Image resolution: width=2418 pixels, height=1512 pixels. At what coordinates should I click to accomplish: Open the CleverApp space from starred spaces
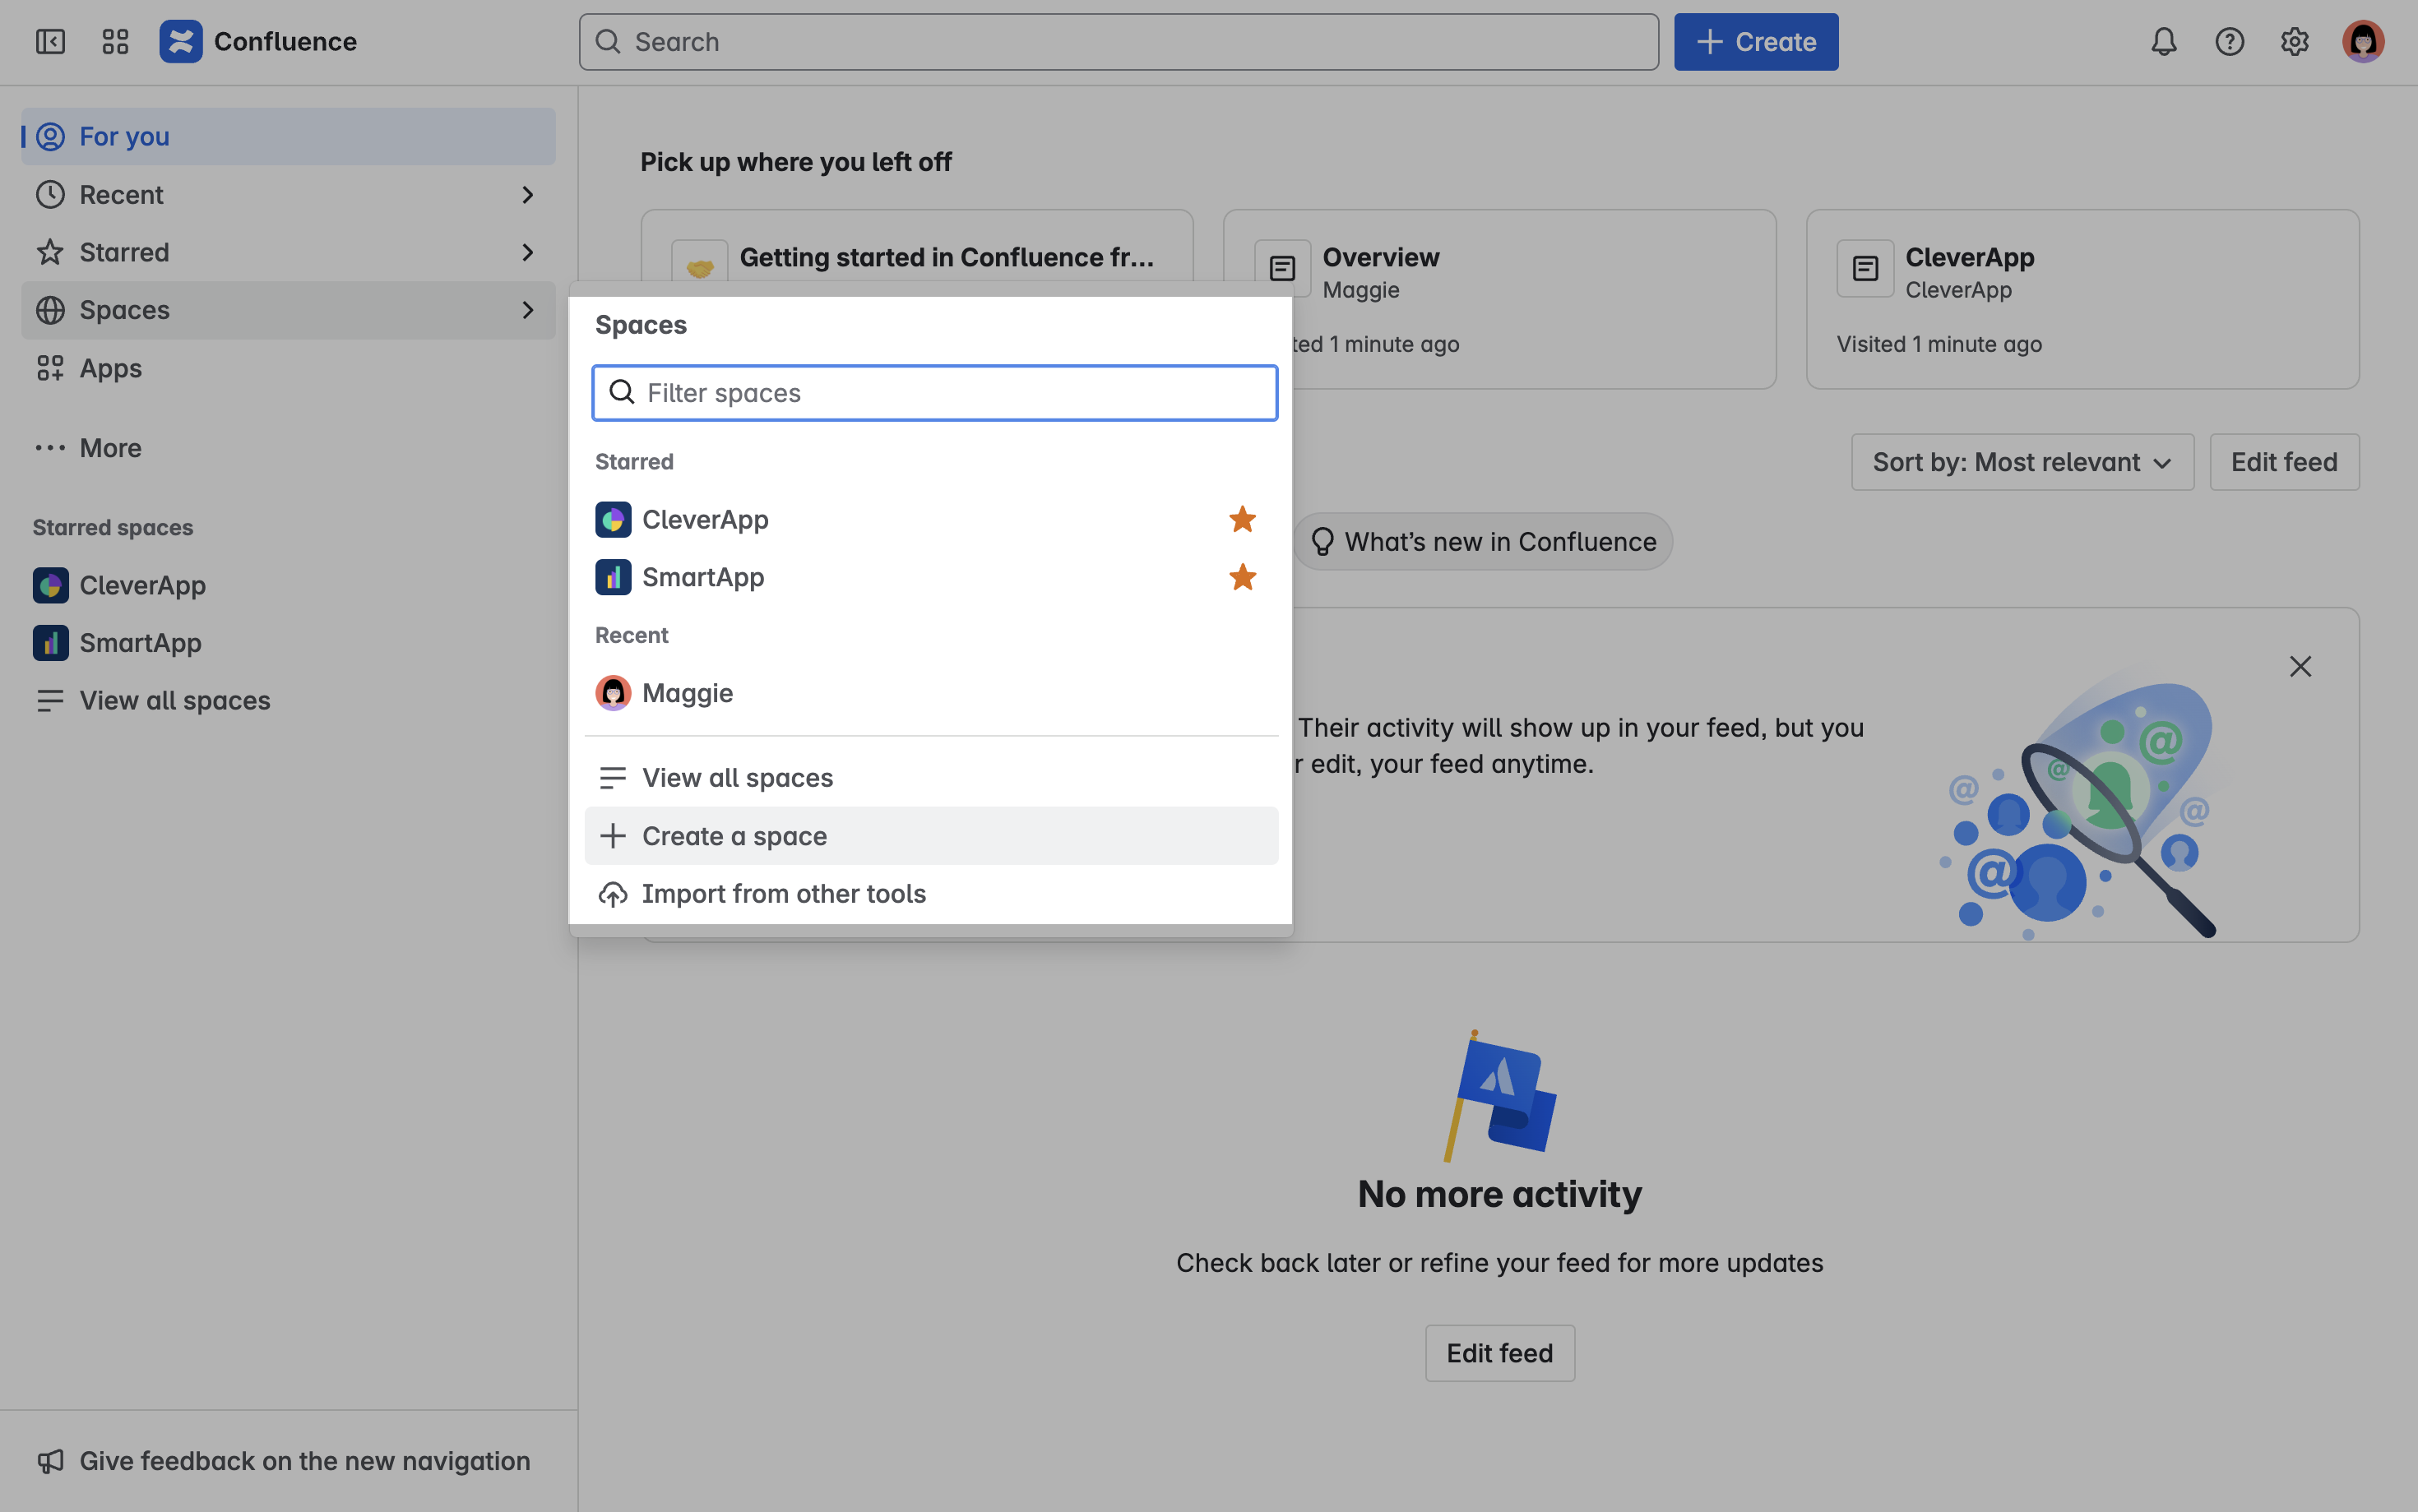(143, 585)
